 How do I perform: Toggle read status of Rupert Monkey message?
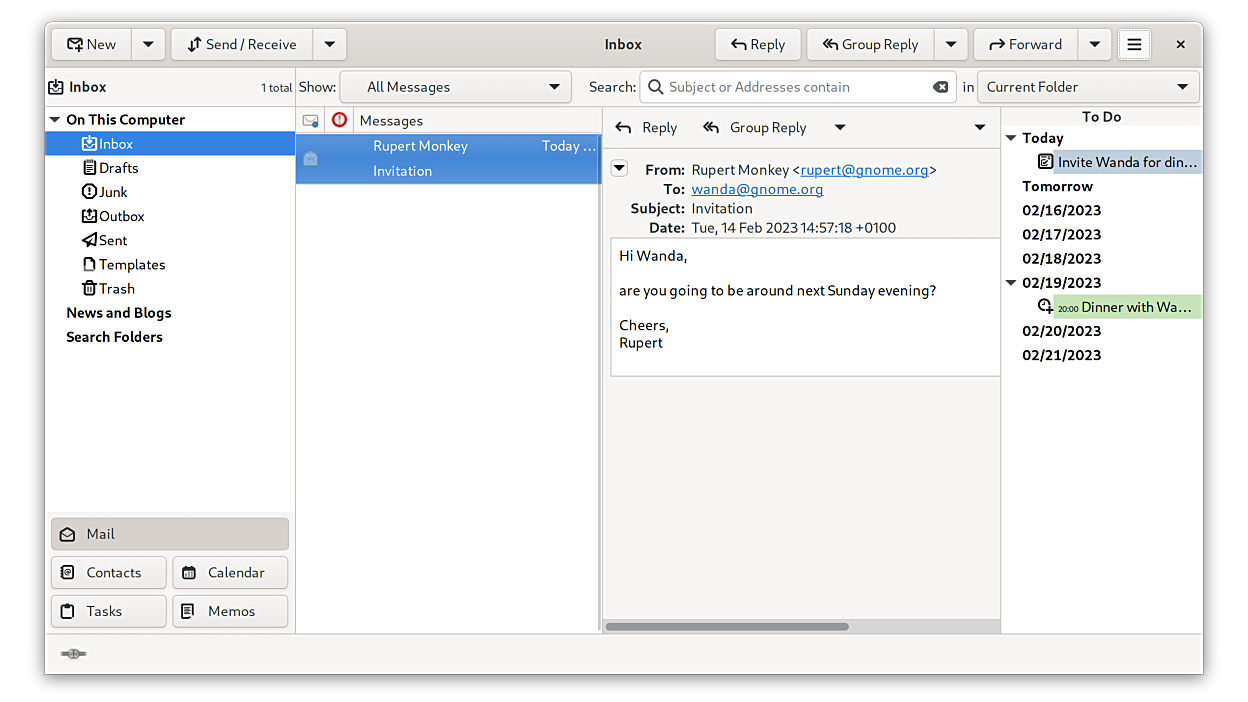point(310,158)
